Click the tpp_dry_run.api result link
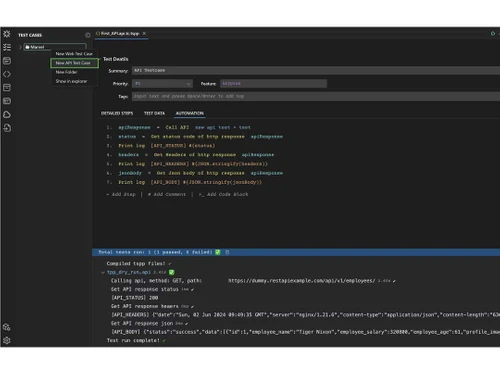 (128, 272)
